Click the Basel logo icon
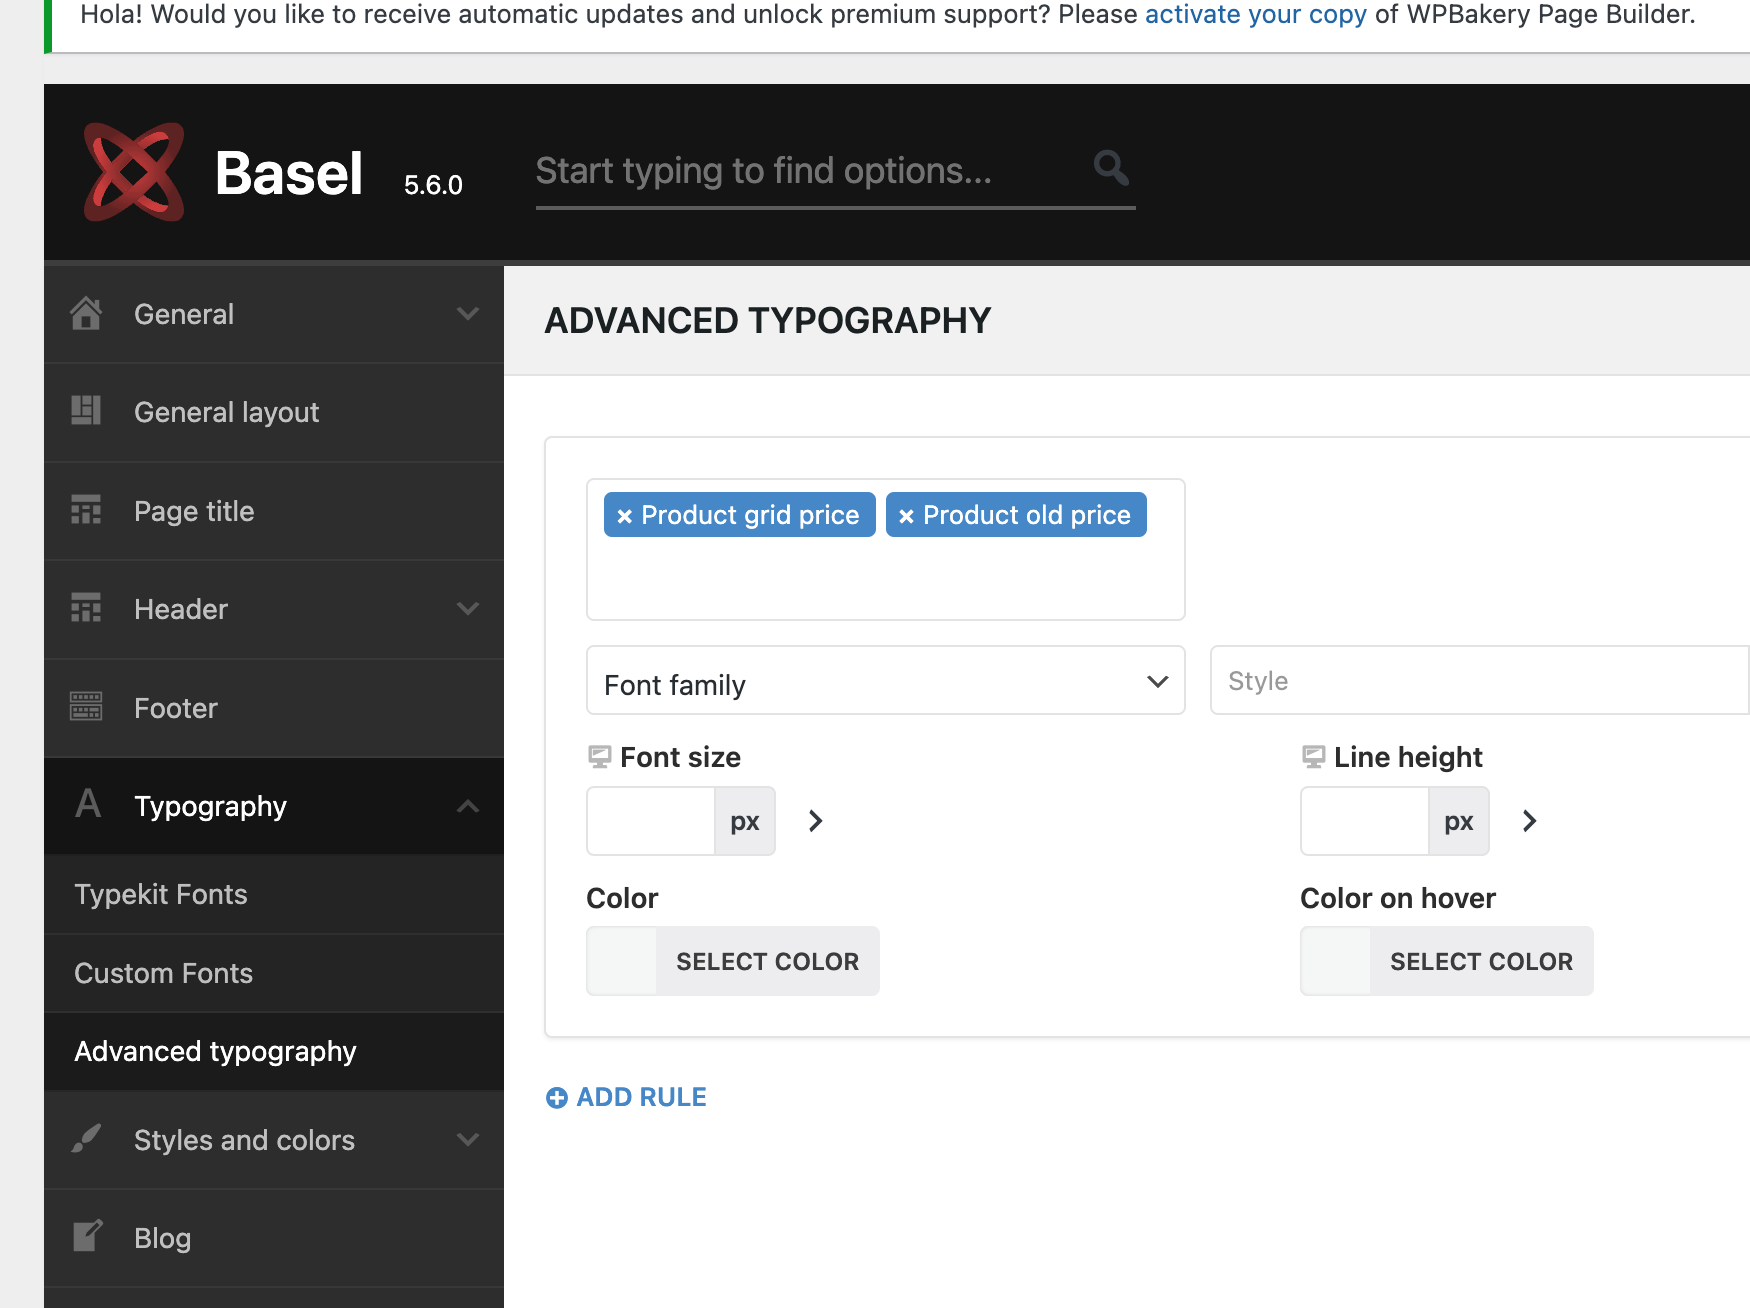 (x=134, y=172)
